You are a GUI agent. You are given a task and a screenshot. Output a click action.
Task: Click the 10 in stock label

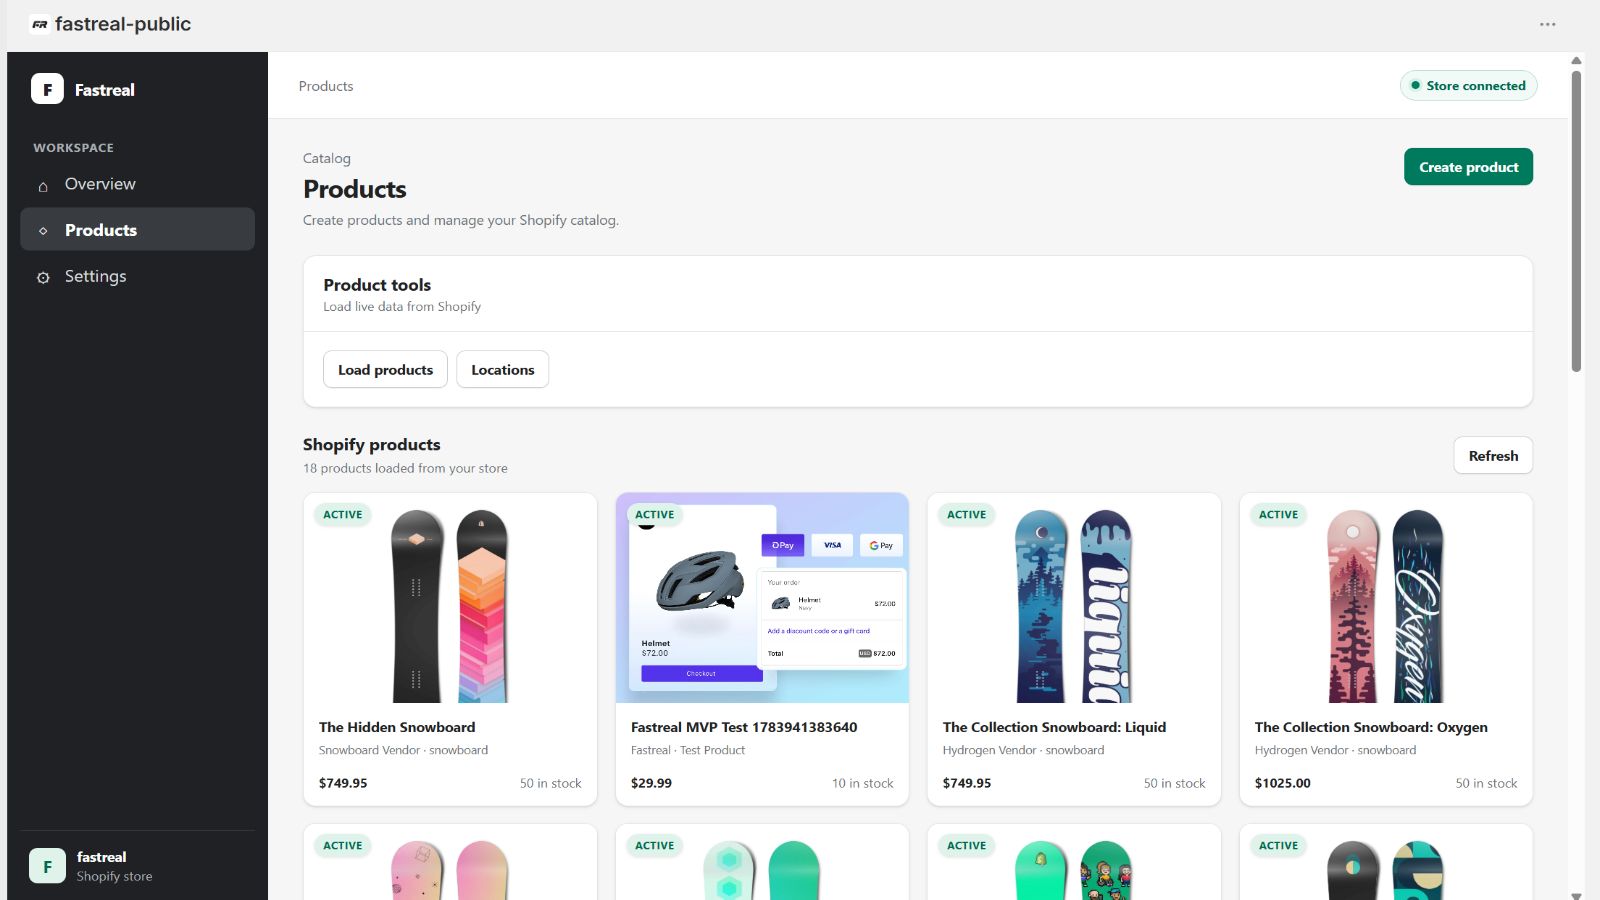coord(862,783)
